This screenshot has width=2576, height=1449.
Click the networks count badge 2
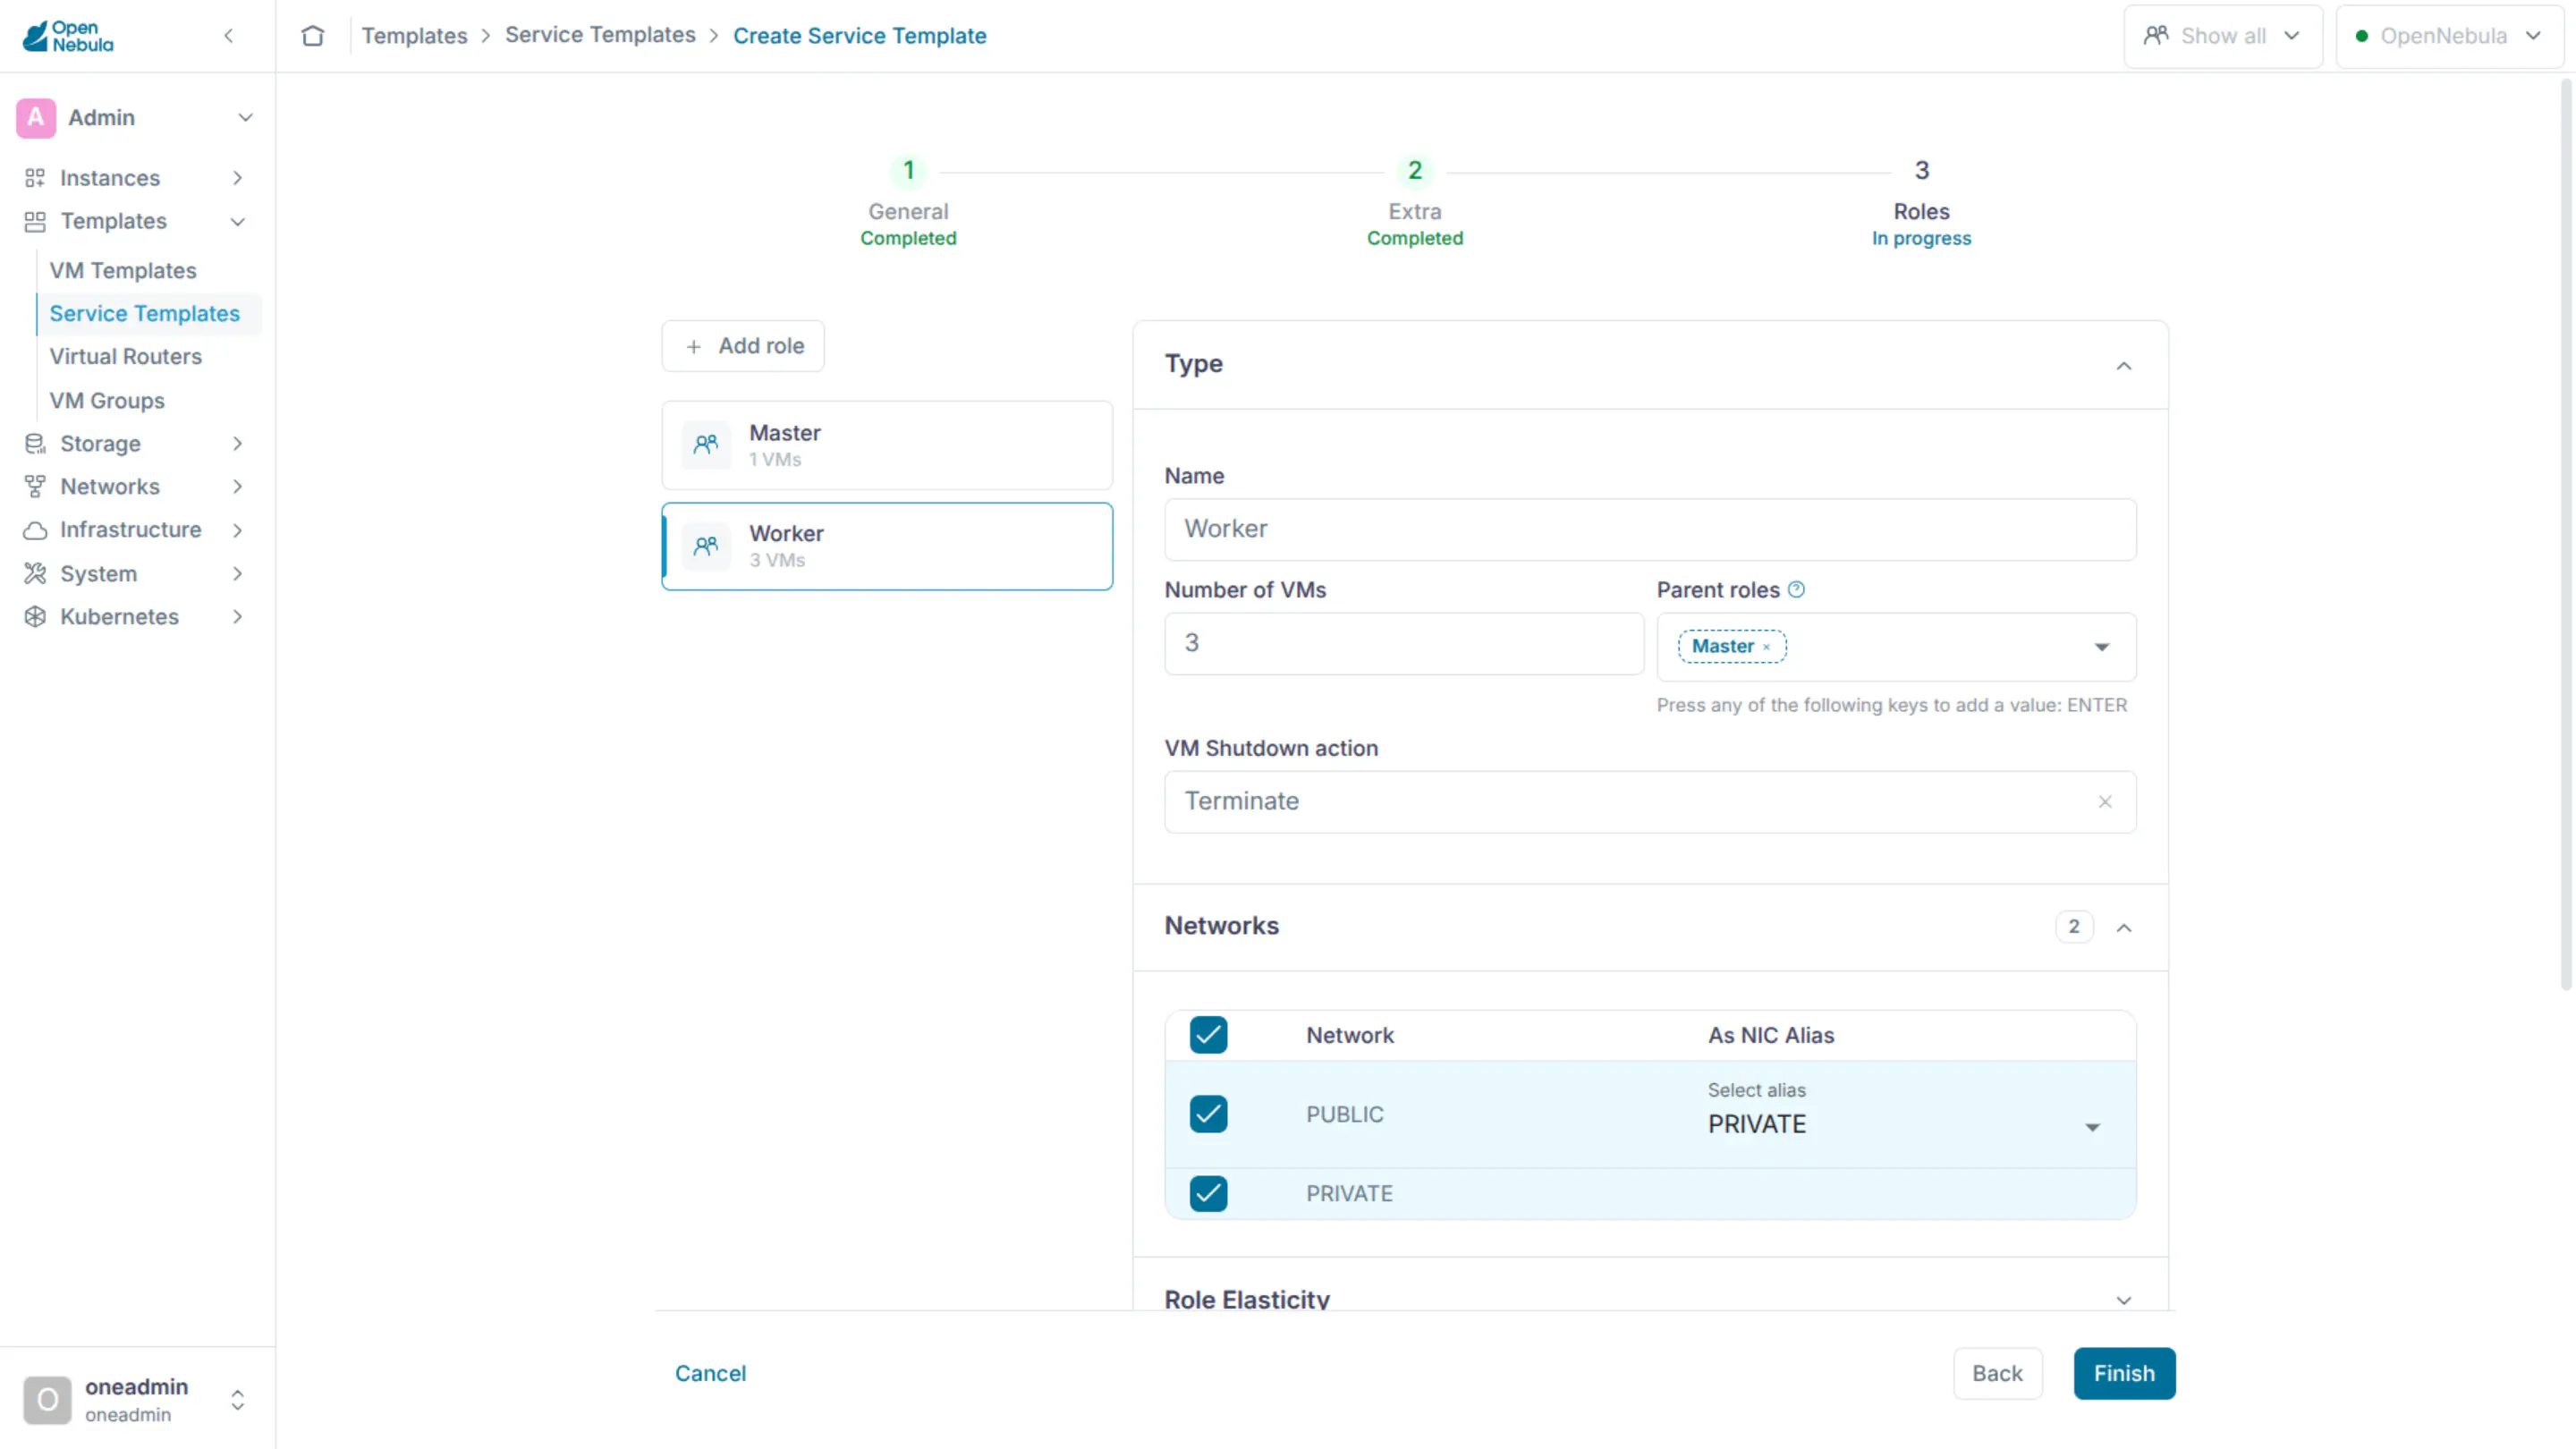[x=2074, y=927]
